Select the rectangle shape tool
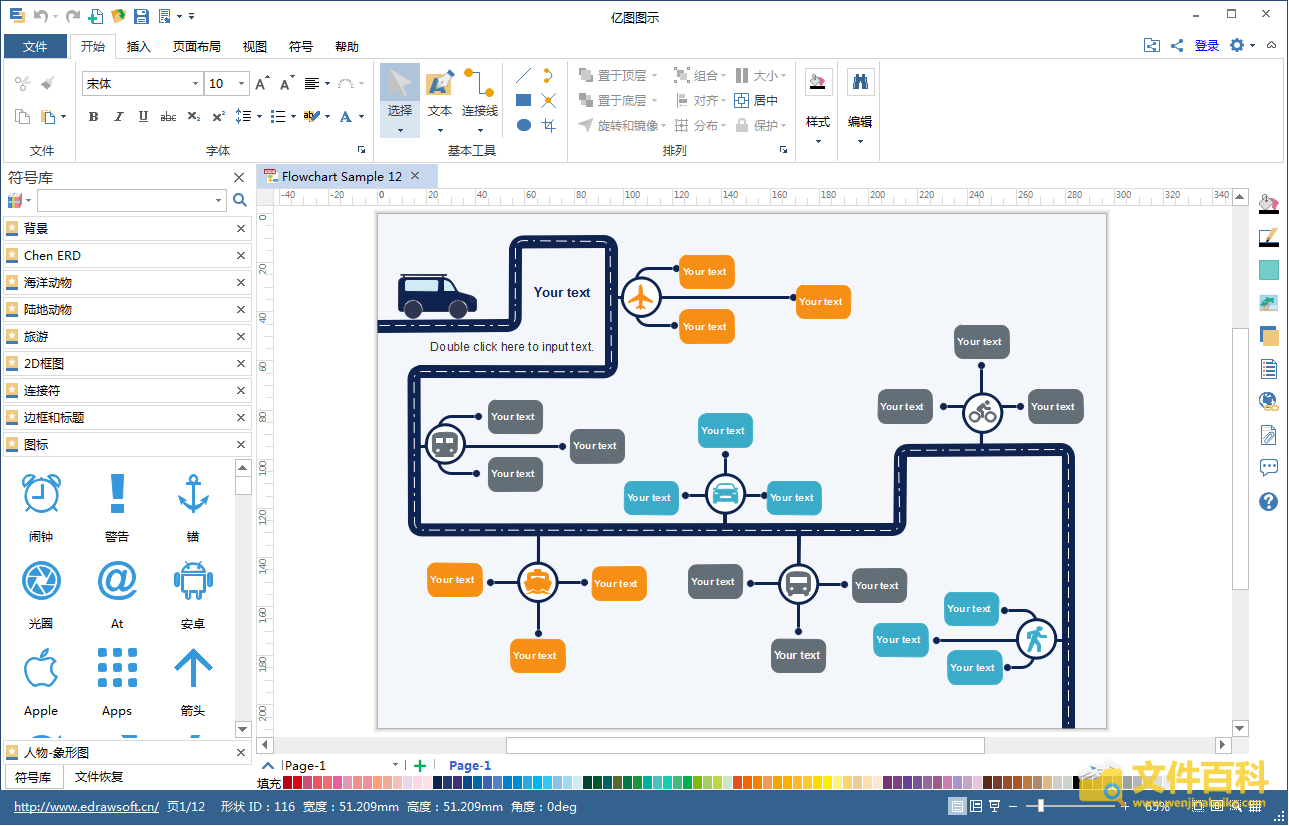The image size is (1289, 826). point(523,100)
